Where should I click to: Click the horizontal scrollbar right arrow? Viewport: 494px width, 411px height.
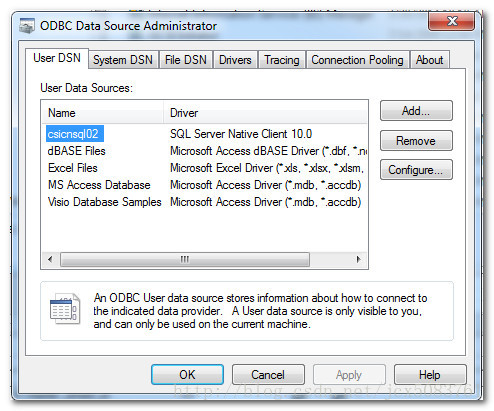[358, 259]
